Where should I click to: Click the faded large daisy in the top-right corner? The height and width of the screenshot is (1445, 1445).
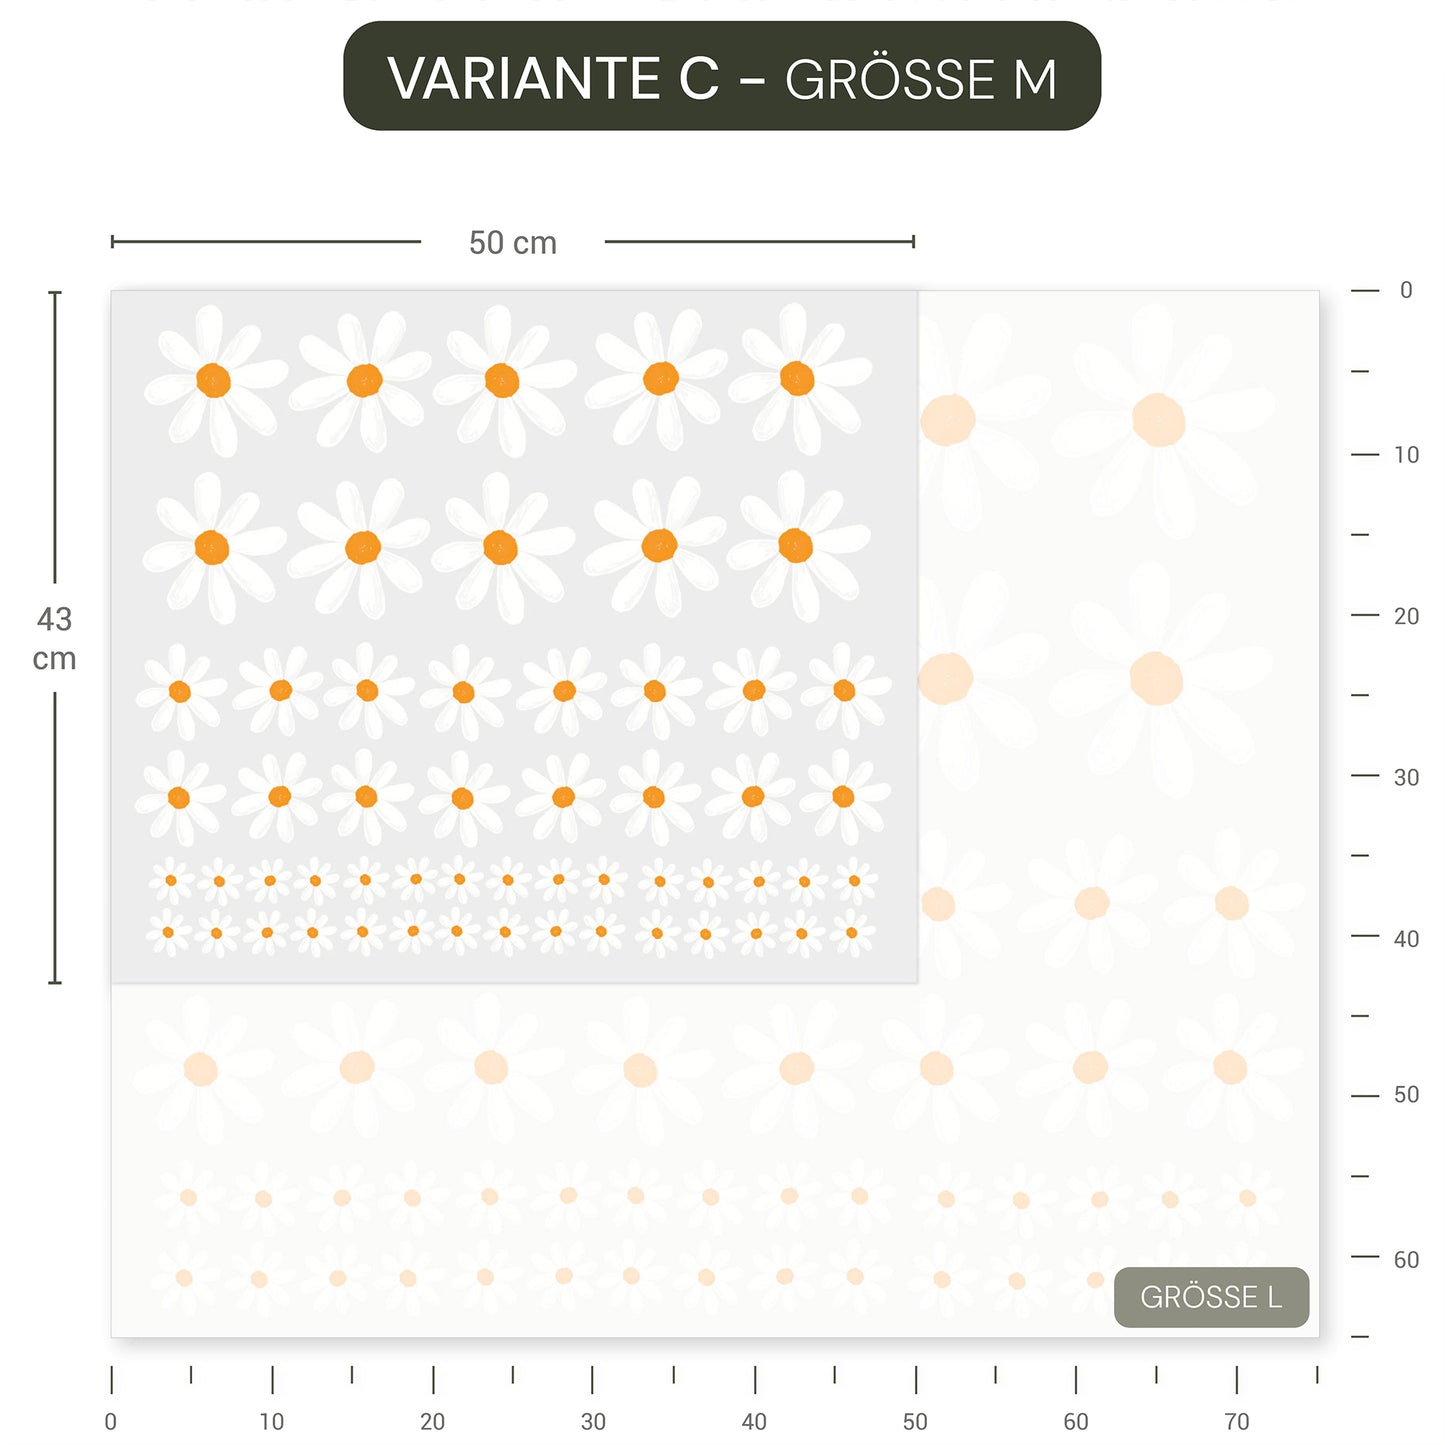1158,420
